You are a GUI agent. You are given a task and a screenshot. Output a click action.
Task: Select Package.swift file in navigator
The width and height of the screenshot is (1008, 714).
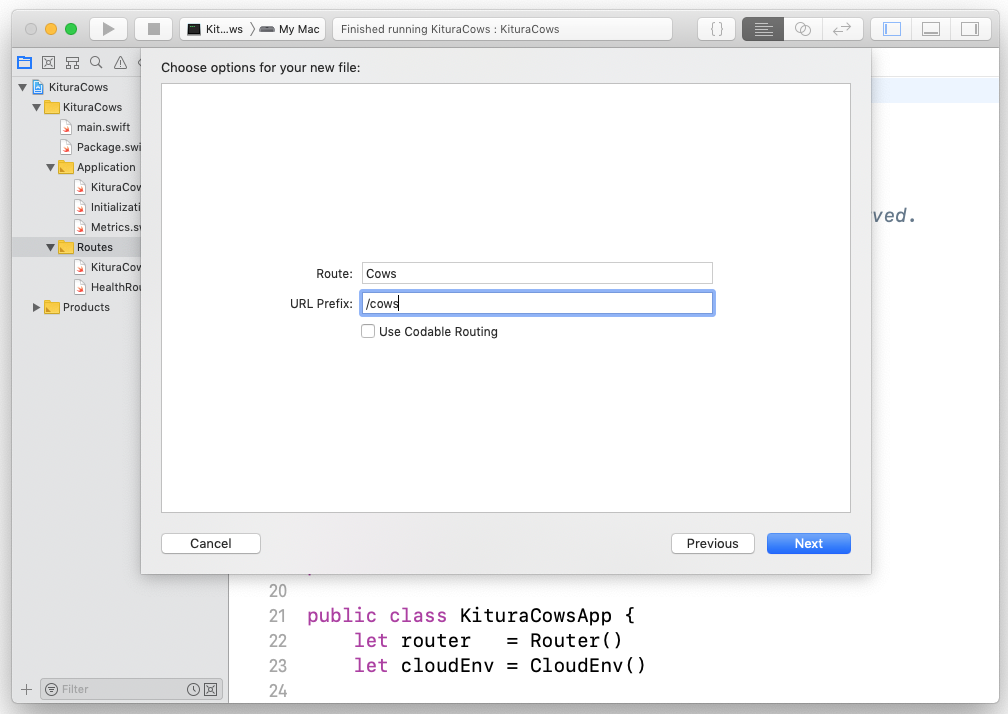pyautogui.click(x=100, y=147)
